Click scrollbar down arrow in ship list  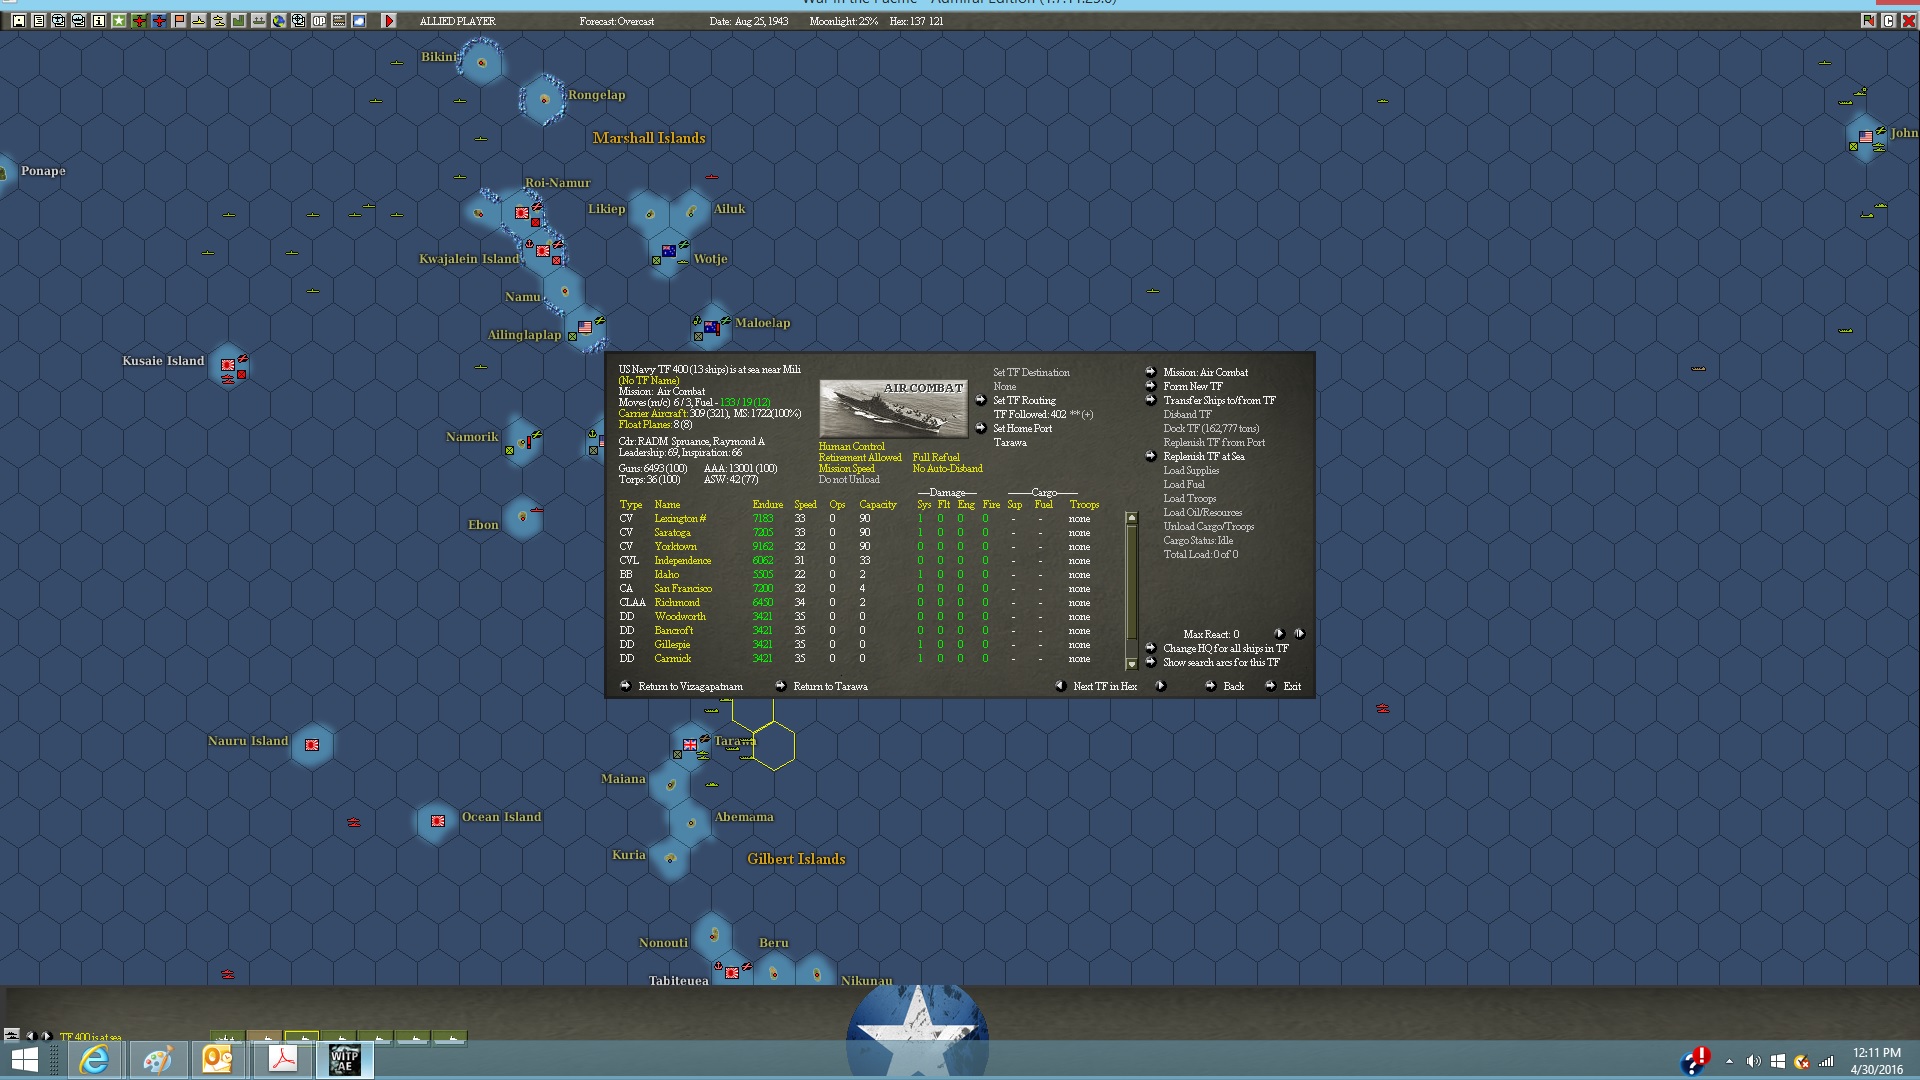click(x=1132, y=664)
